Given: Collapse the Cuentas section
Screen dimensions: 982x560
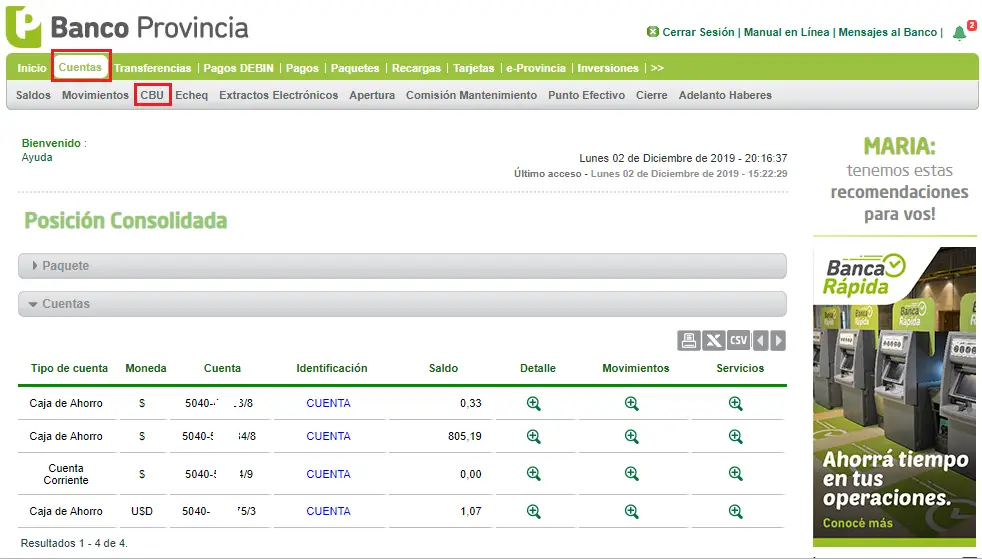Looking at the screenshot, I should tap(402, 304).
